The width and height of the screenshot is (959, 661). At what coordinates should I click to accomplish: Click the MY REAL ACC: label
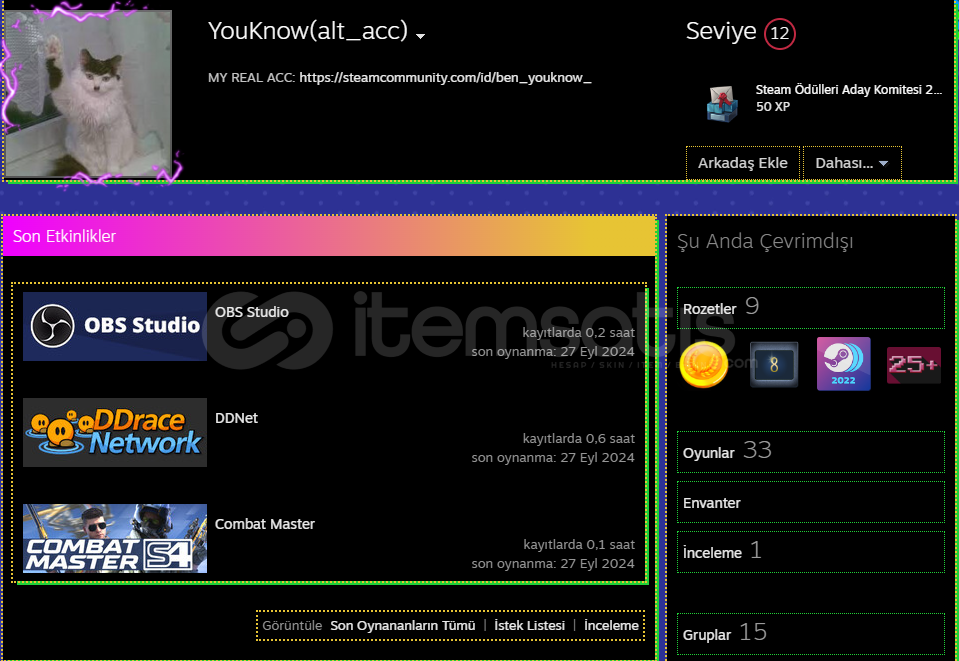pyautogui.click(x=251, y=78)
